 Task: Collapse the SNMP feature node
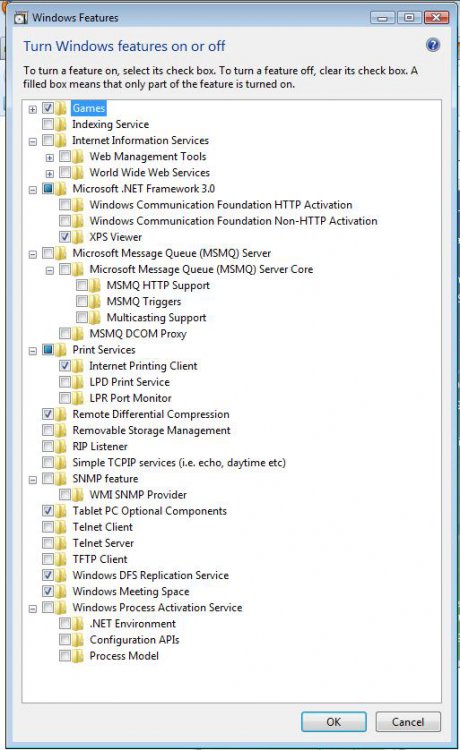(x=33, y=480)
